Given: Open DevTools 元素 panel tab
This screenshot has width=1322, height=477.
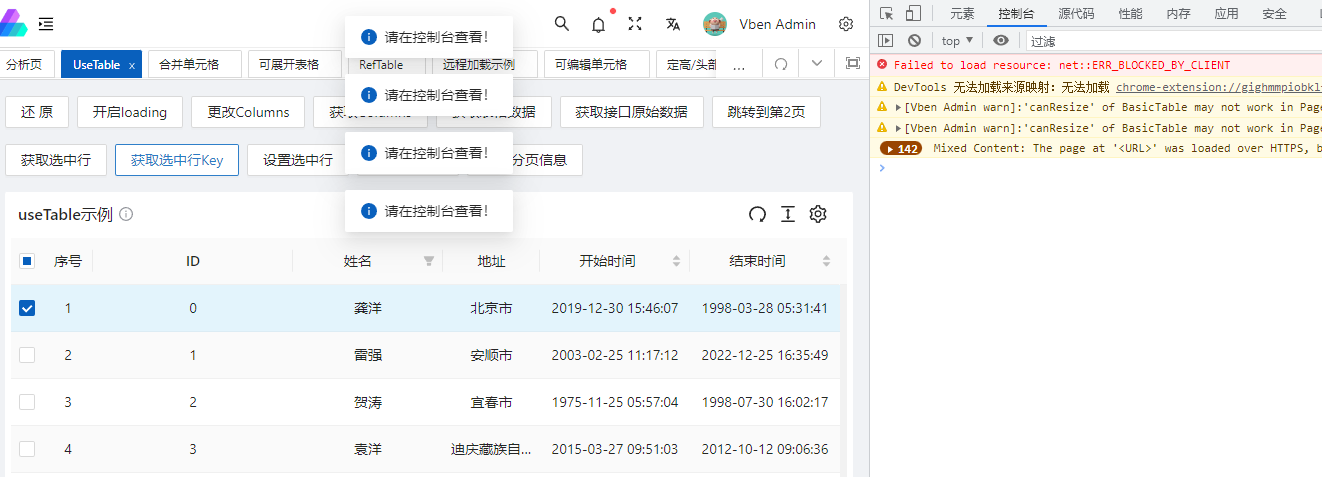Looking at the screenshot, I should coord(962,14).
